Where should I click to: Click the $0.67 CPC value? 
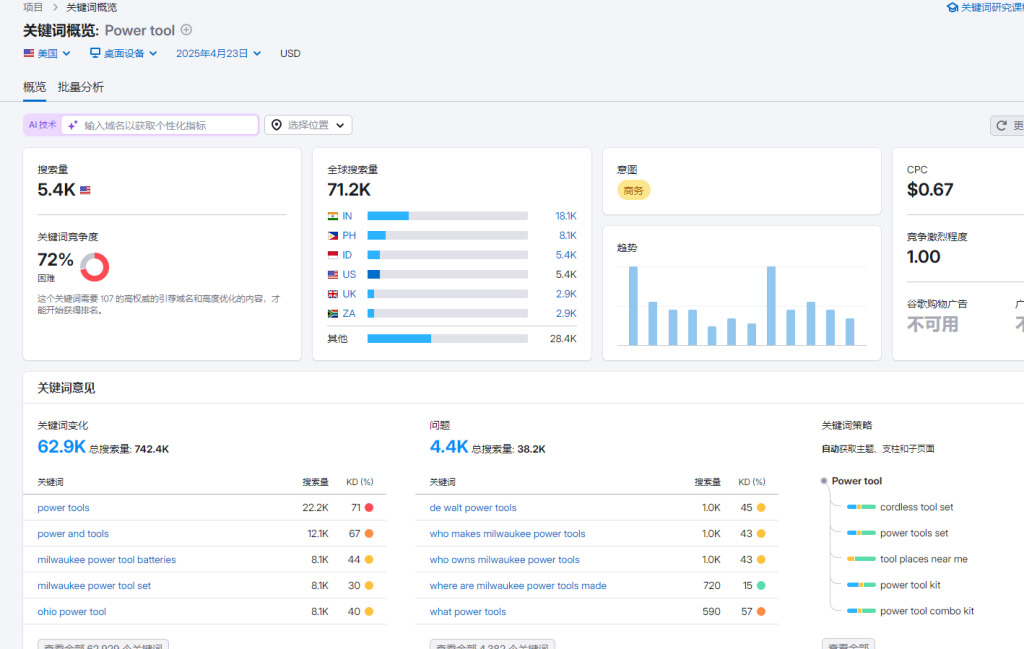[x=930, y=190]
